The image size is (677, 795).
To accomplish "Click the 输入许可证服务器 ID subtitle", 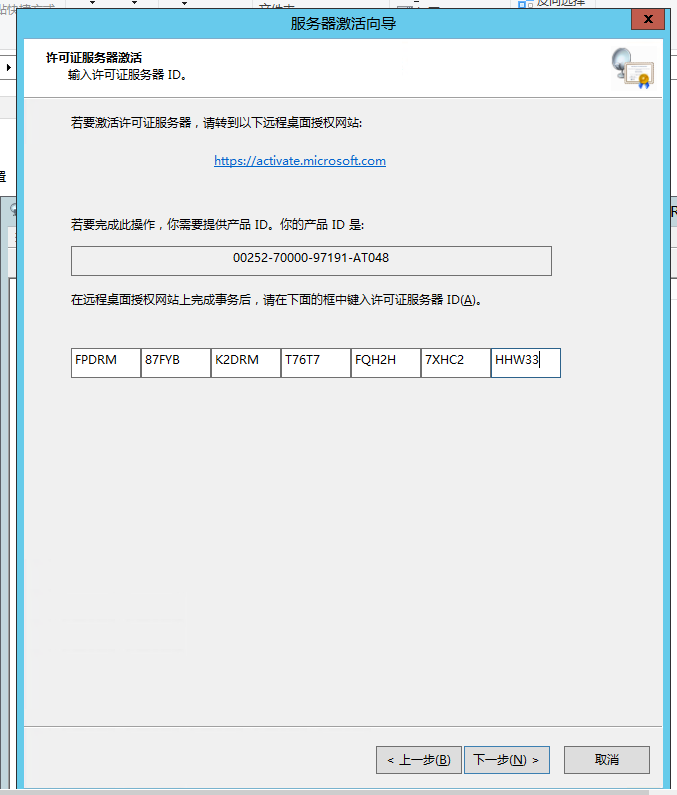I will (127, 75).
